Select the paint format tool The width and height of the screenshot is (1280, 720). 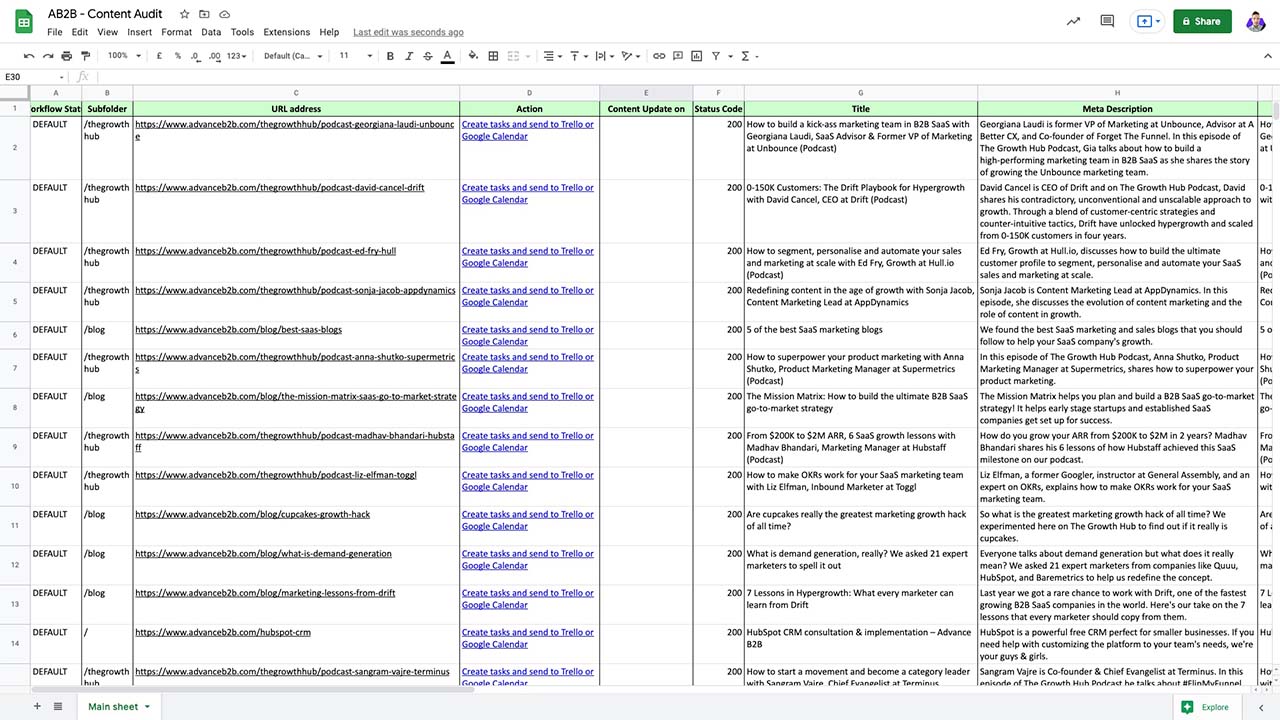tap(85, 56)
